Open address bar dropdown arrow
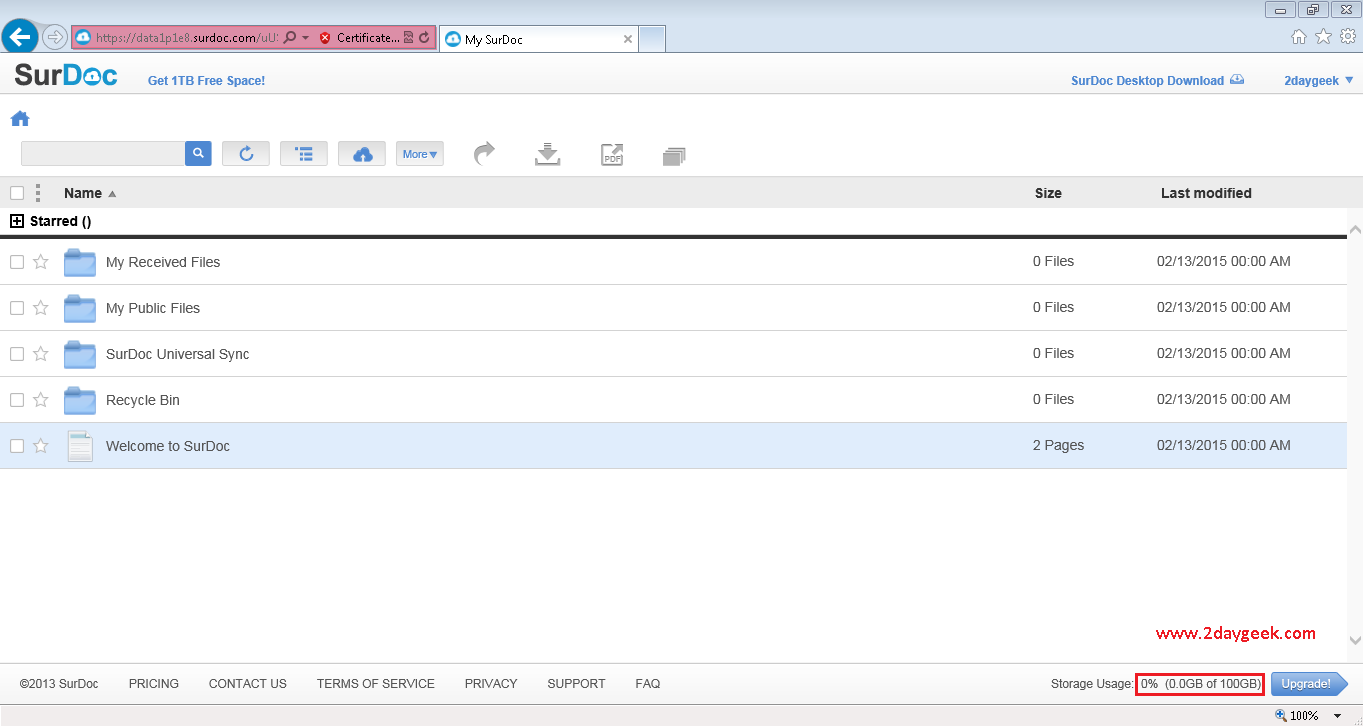 click(306, 38)
